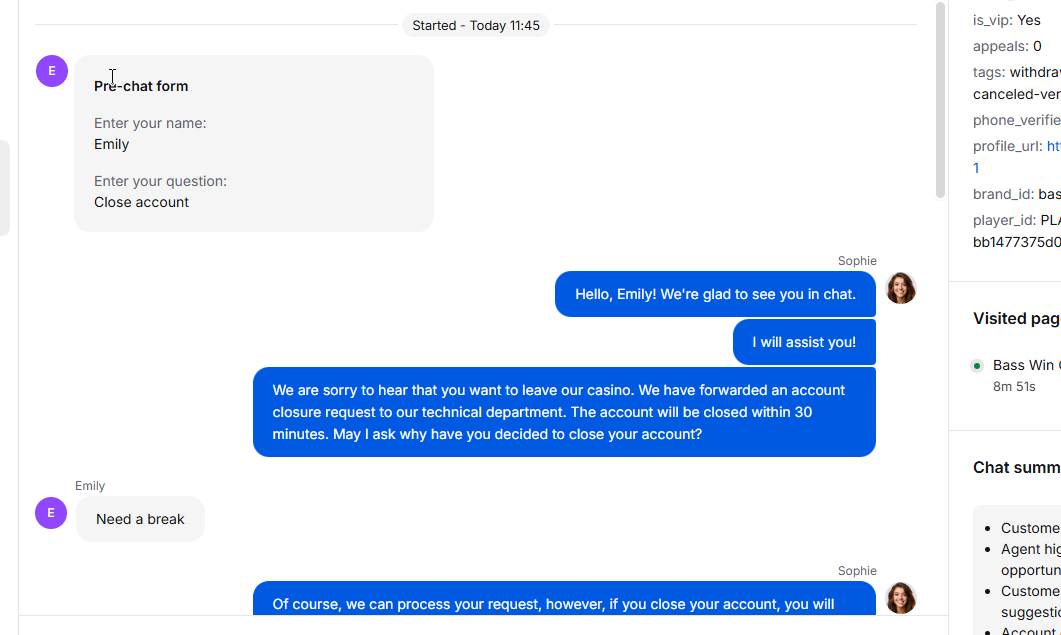Image resolution: width=1061 pixels, height=635 pixels.
Task: Select the 'Need a break' message bubble
Action: click(140, 519)
